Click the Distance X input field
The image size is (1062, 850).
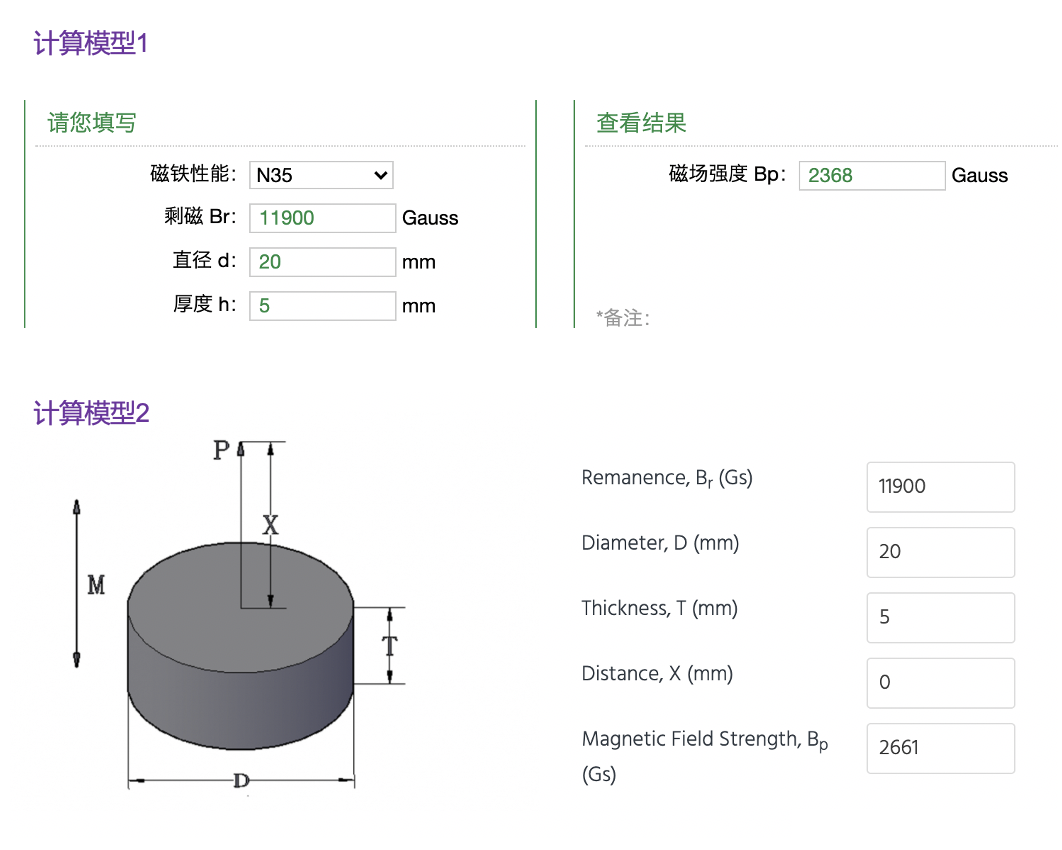(941, 683)
